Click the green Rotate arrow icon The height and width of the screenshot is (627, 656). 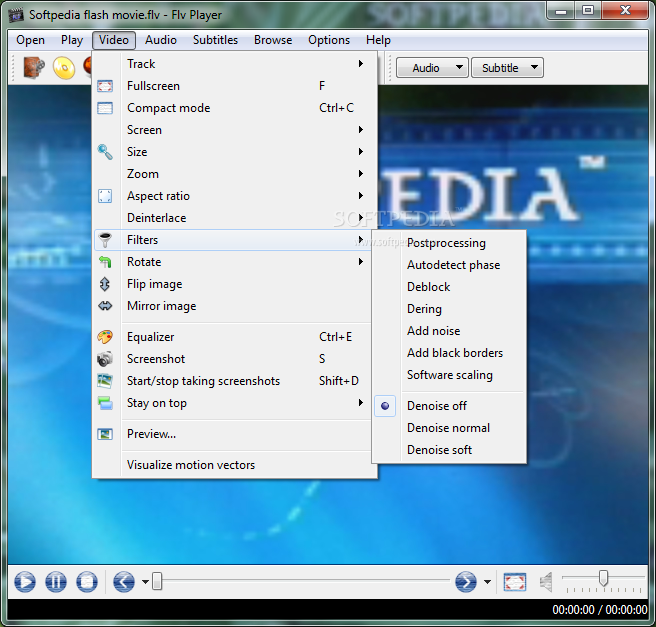click(x=105, y=262)
